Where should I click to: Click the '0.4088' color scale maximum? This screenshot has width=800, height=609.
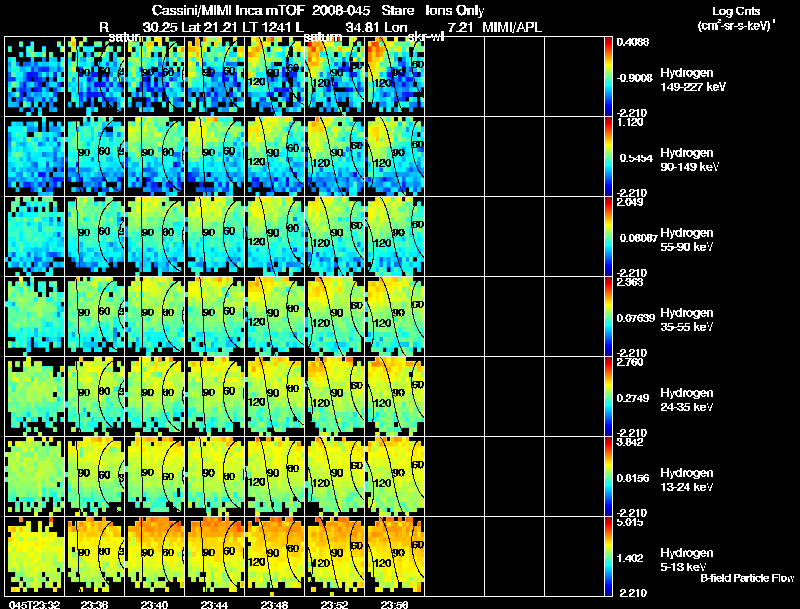pos(633,42)
